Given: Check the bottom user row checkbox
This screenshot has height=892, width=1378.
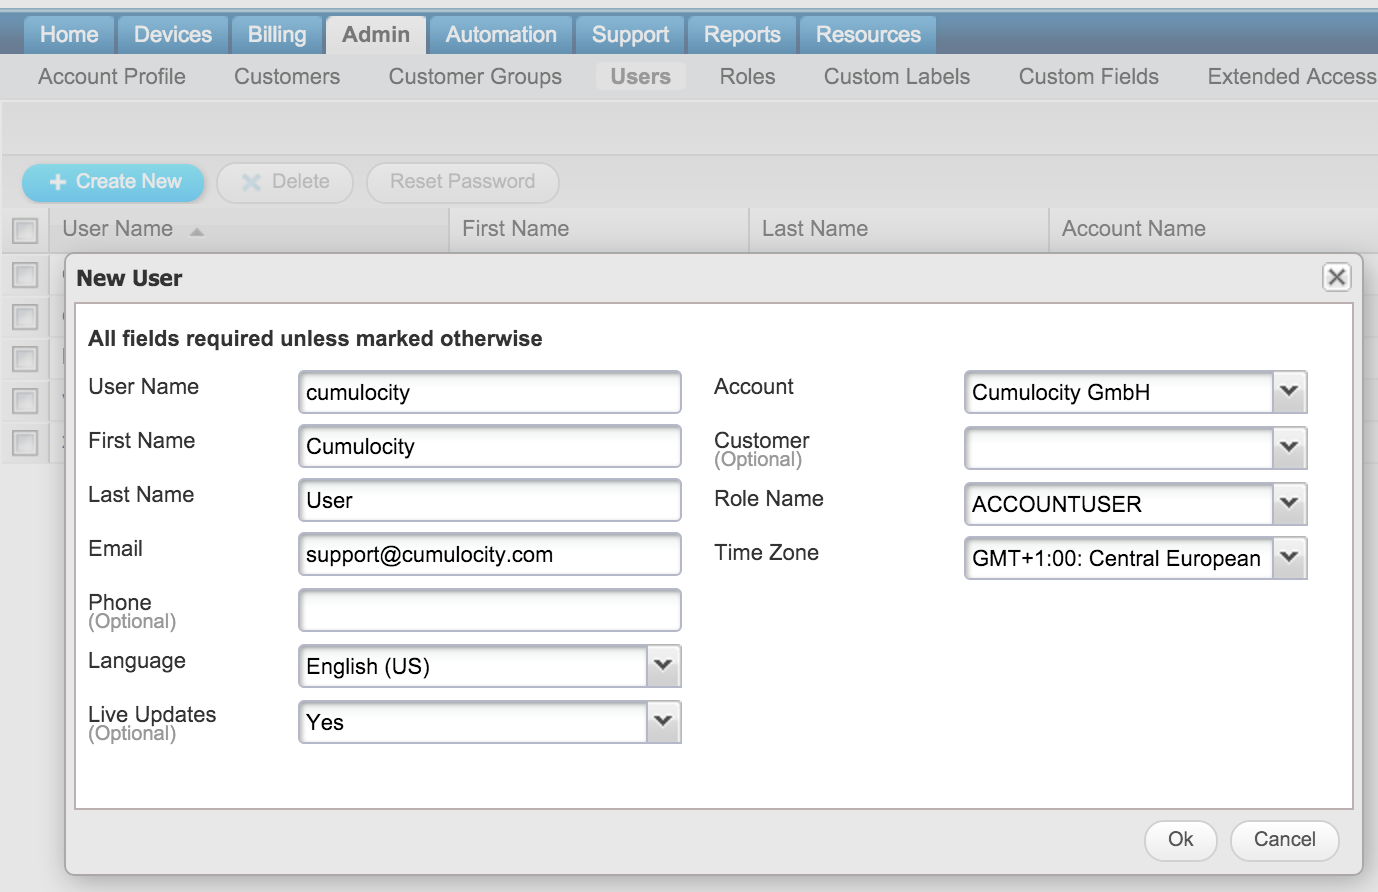Looking at the screenshot, I should [x=25, y=442].
